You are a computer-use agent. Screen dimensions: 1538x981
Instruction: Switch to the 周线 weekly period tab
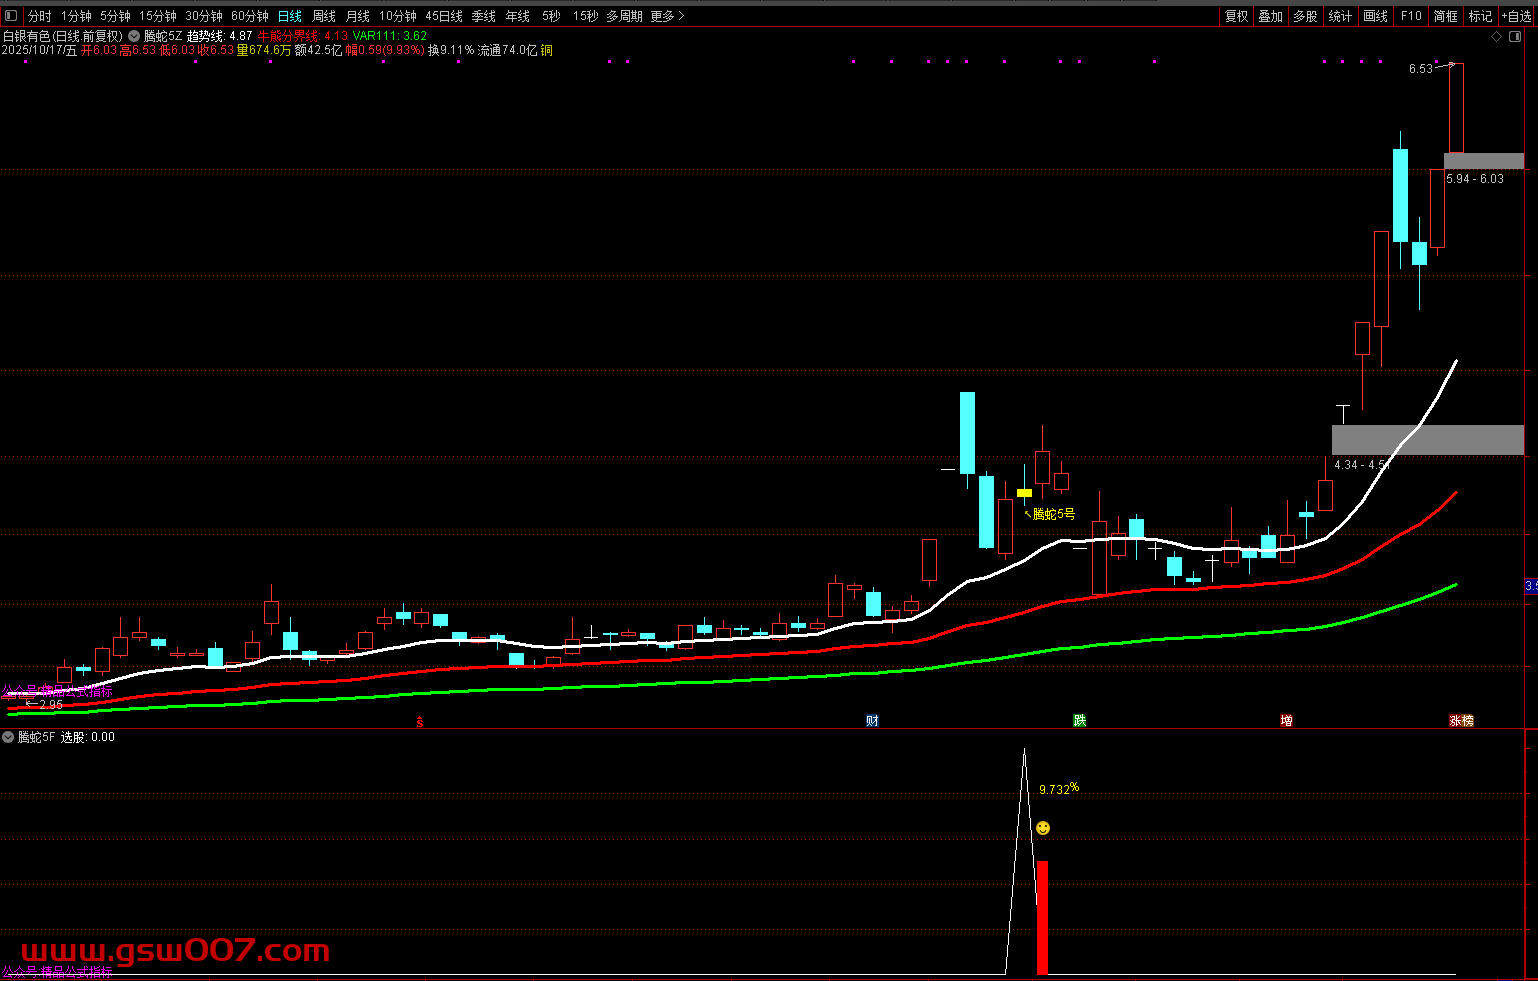tap(324, 16)
